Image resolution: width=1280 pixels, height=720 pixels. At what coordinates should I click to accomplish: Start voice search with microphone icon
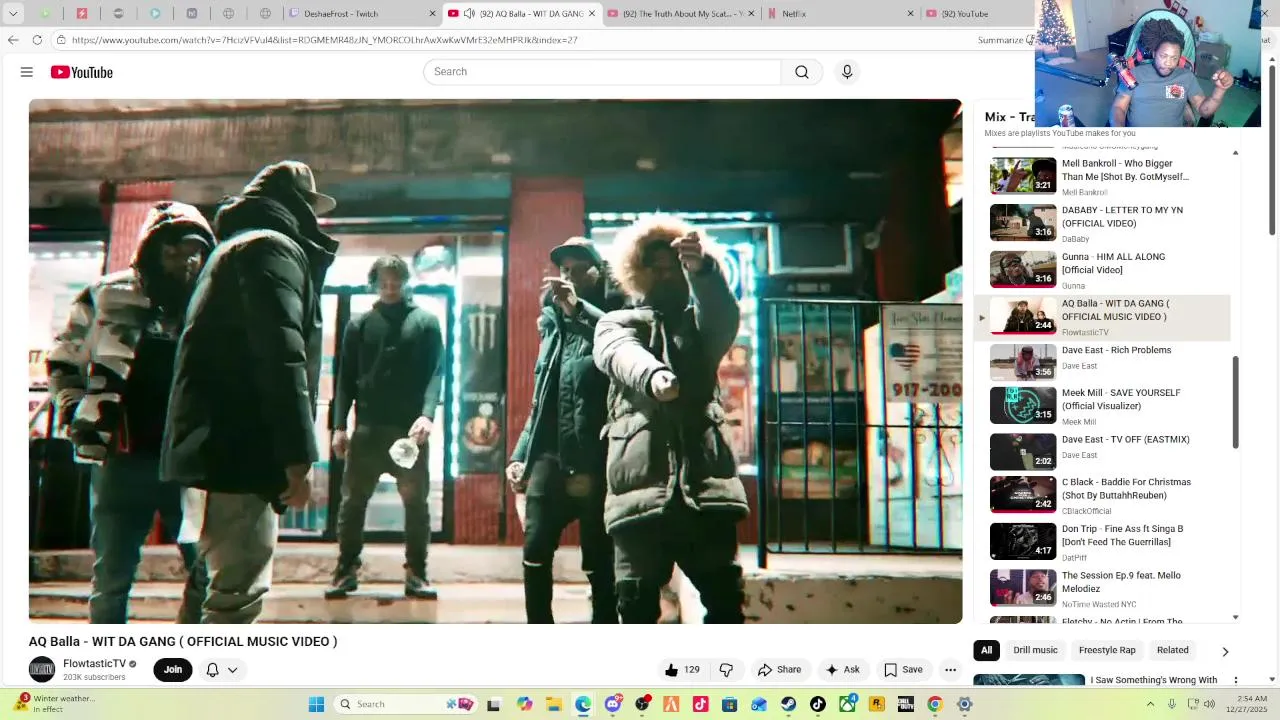[847, 72]
